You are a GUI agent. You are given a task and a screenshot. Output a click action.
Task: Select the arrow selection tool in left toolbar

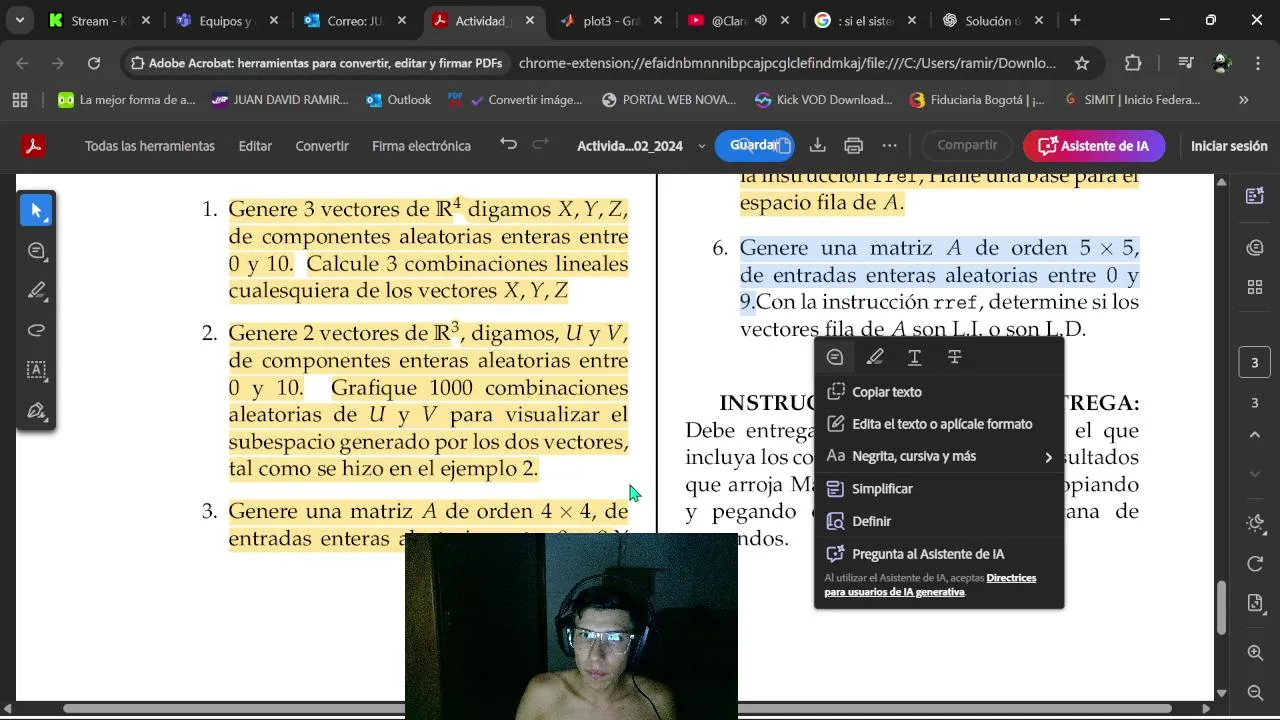[x=37, y=210]
